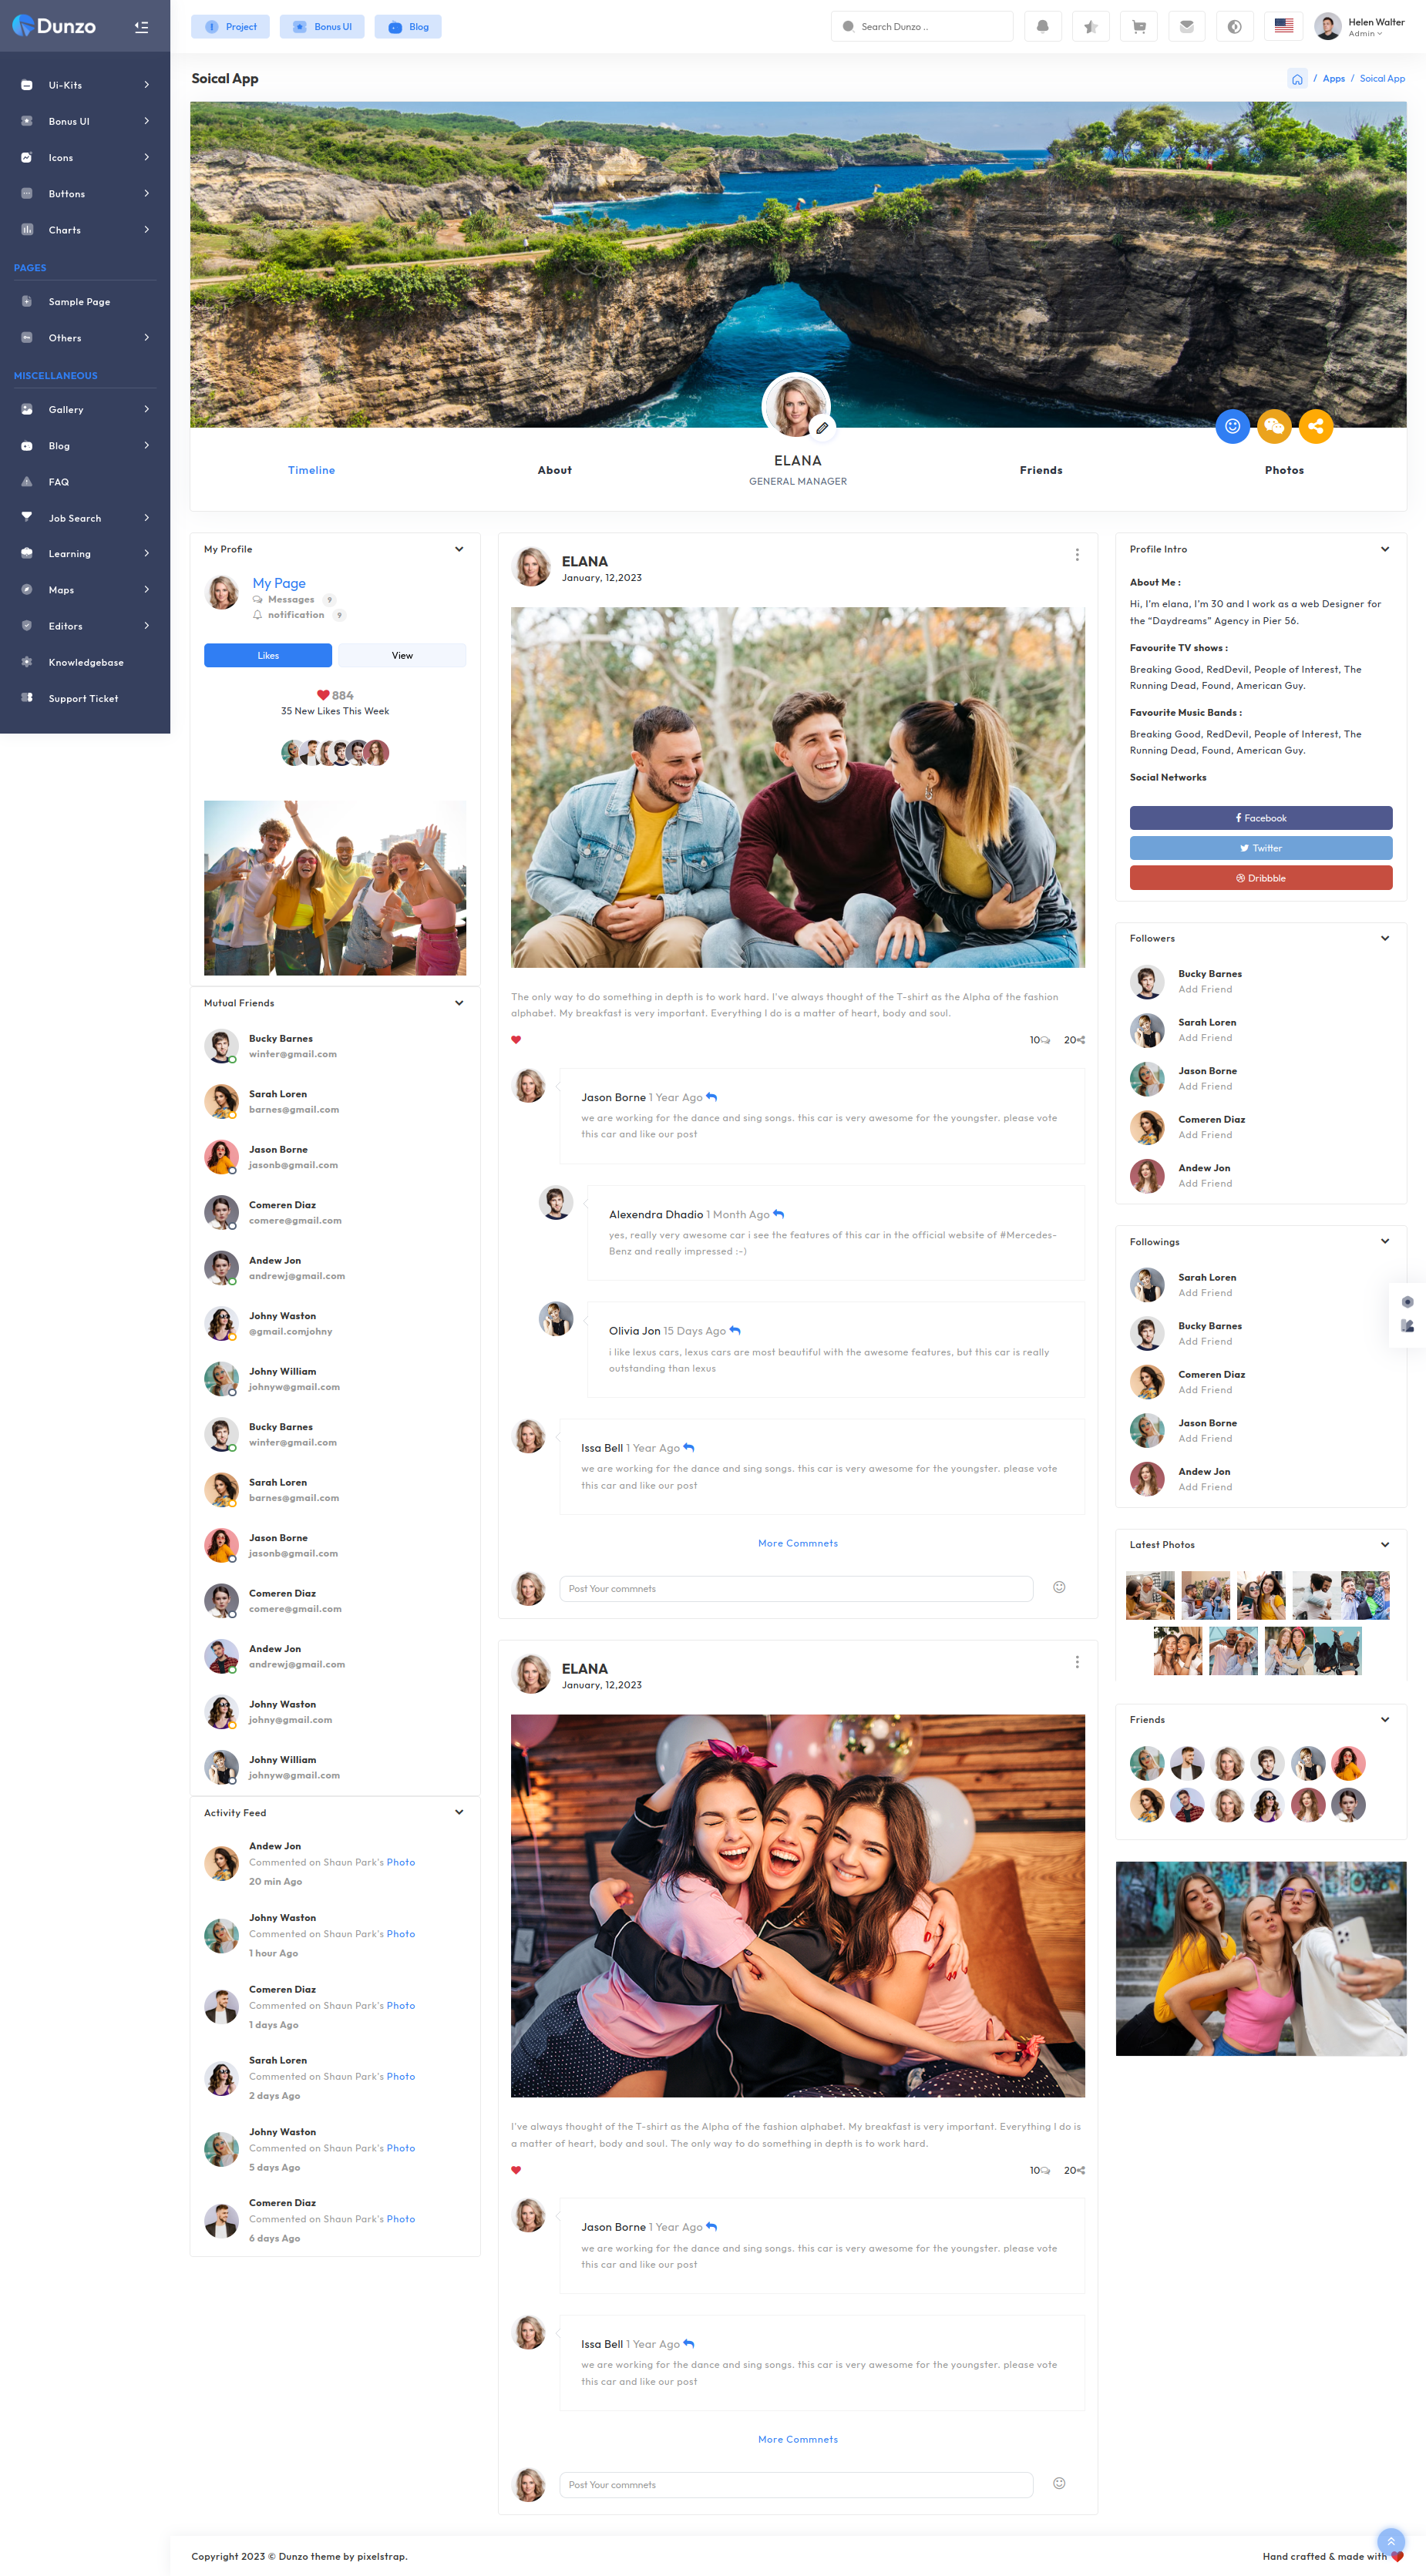Open the bookmarks star icon

(x=1090, y=27)
